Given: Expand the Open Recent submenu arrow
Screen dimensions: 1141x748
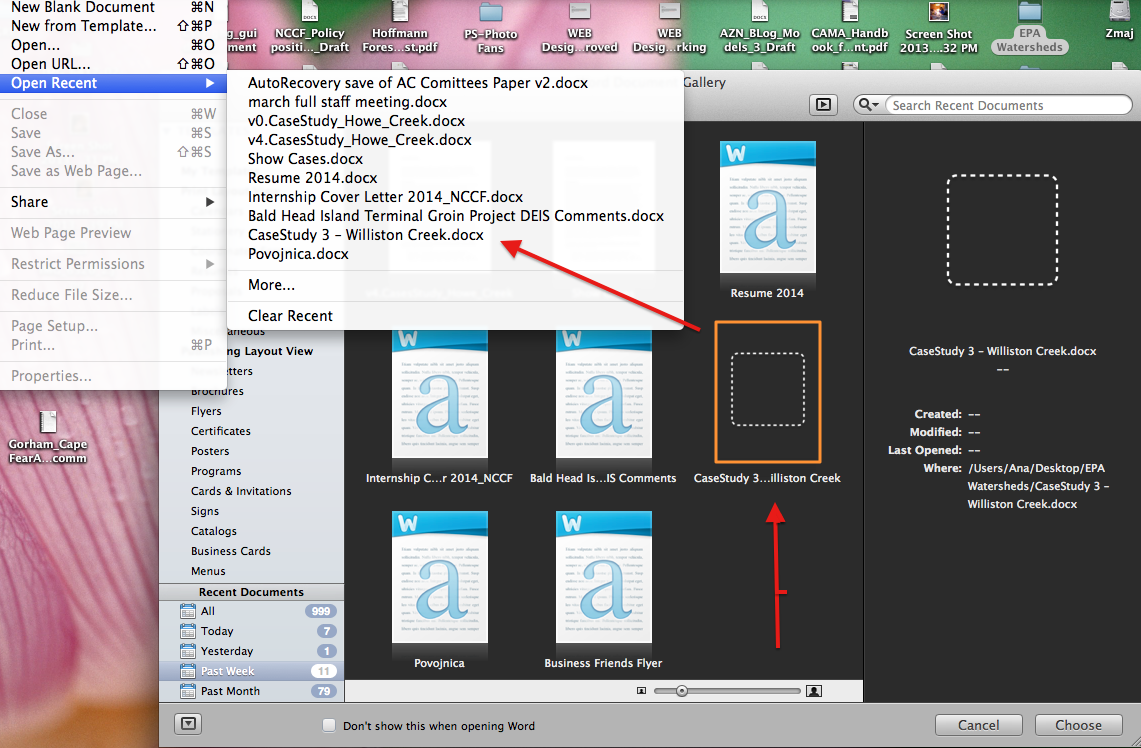Looking at the screenshot, I should tap(210, 83).
